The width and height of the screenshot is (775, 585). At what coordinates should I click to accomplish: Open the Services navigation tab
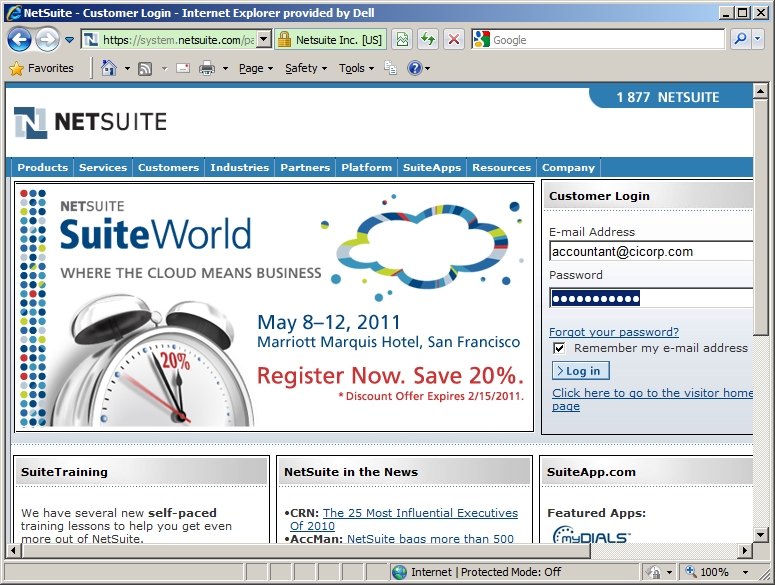coord(103,167)
